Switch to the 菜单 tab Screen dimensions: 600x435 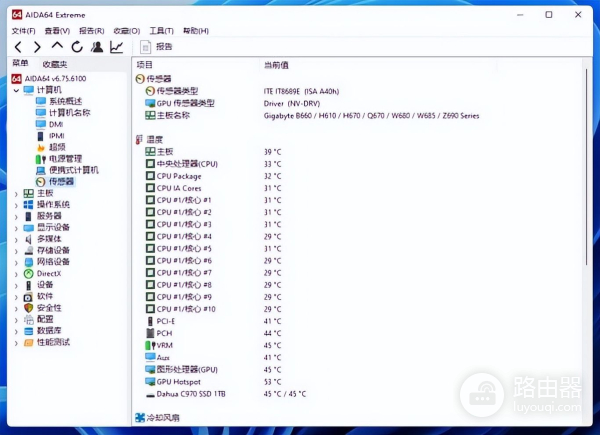coord(20,63)
